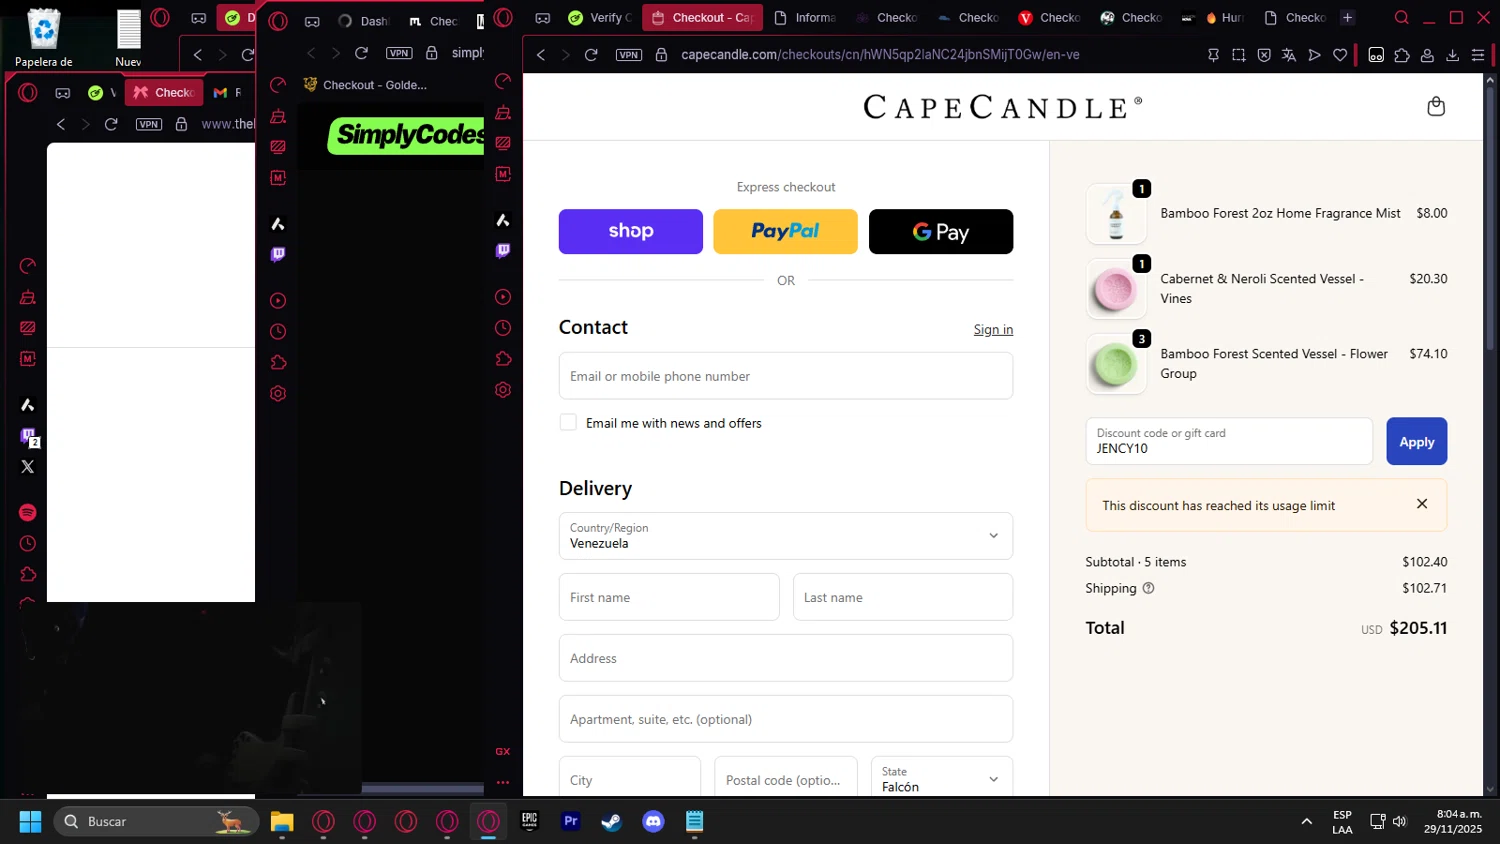The image size is (1500, 844).
Task: Select the Gmail tab in the leftmost window
Action: [x=227, y=92]
